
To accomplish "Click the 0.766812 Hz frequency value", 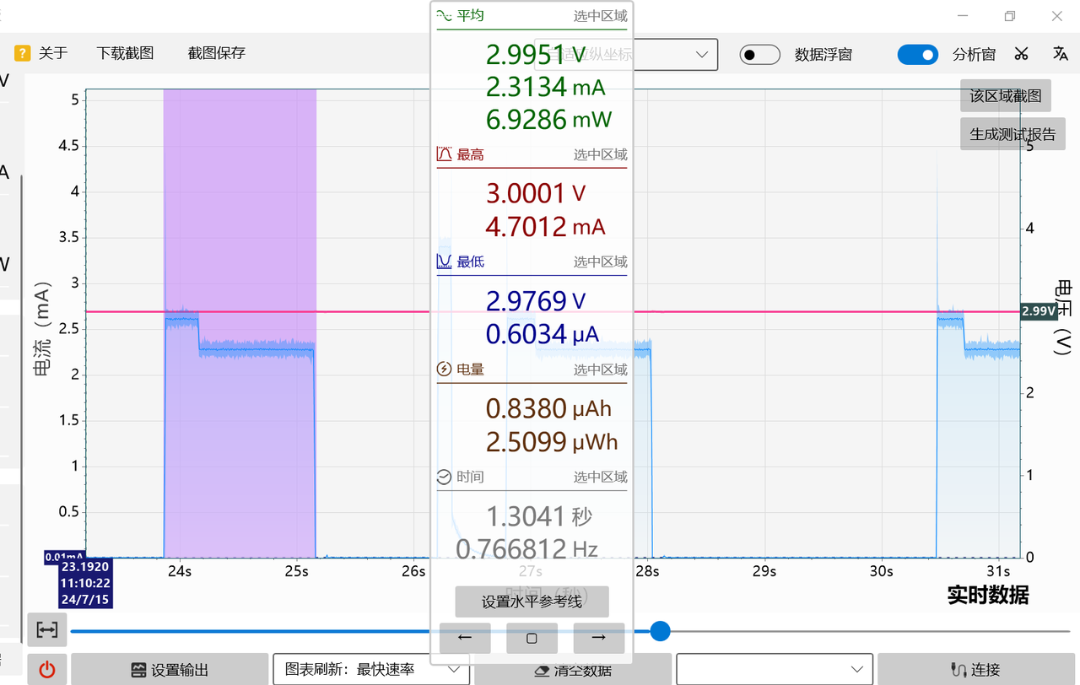I will 527,549.
